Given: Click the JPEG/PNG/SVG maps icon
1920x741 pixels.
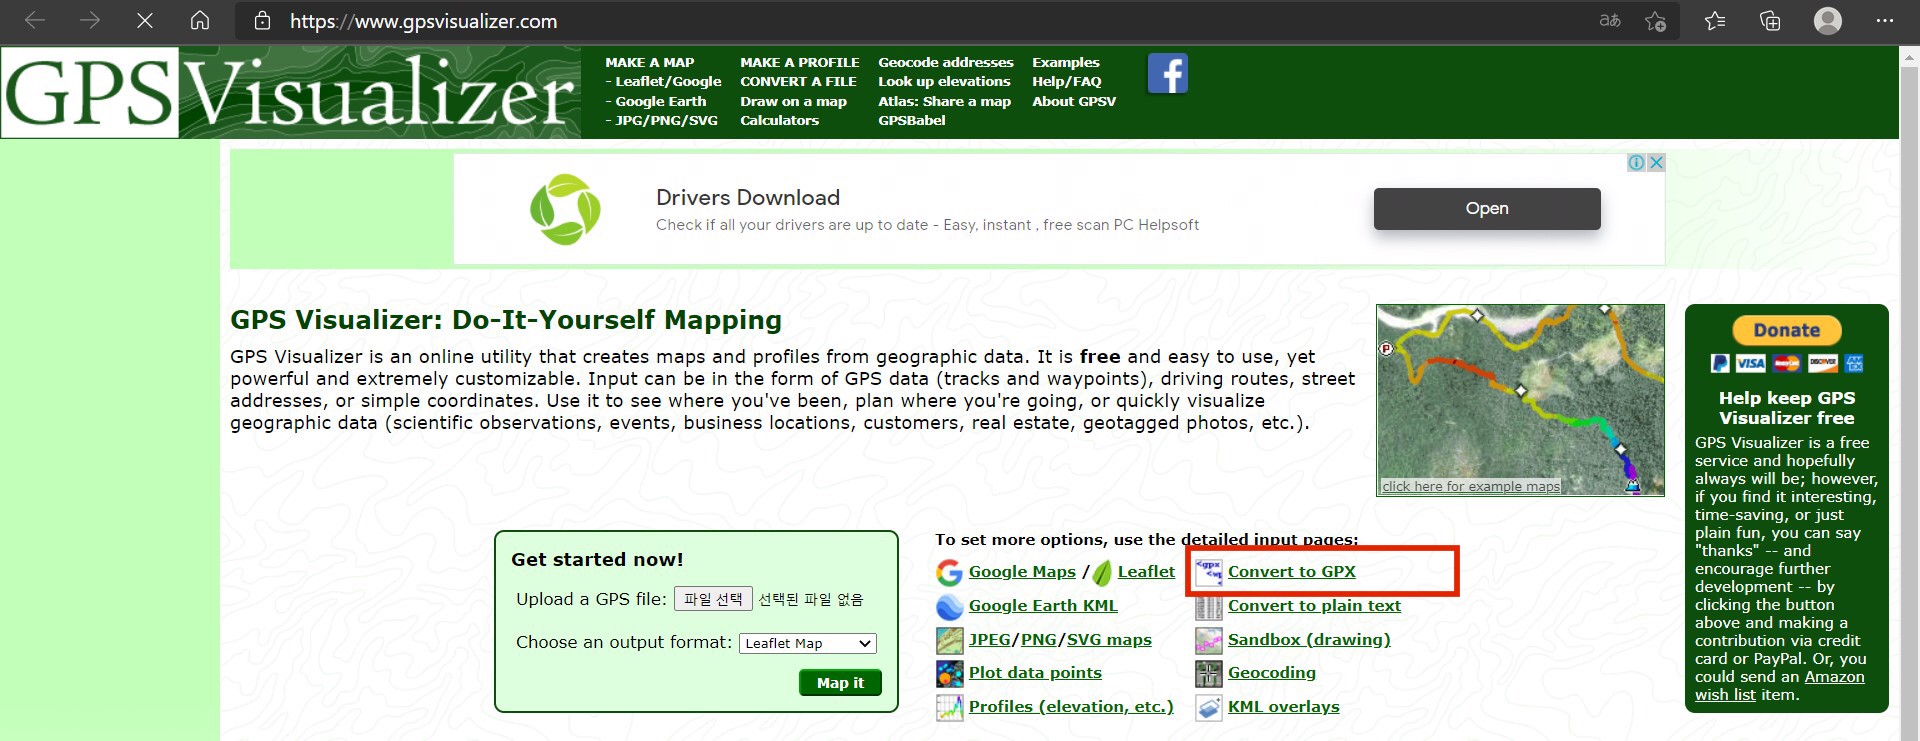Looking at the screenshot, I should click(949, 640).
